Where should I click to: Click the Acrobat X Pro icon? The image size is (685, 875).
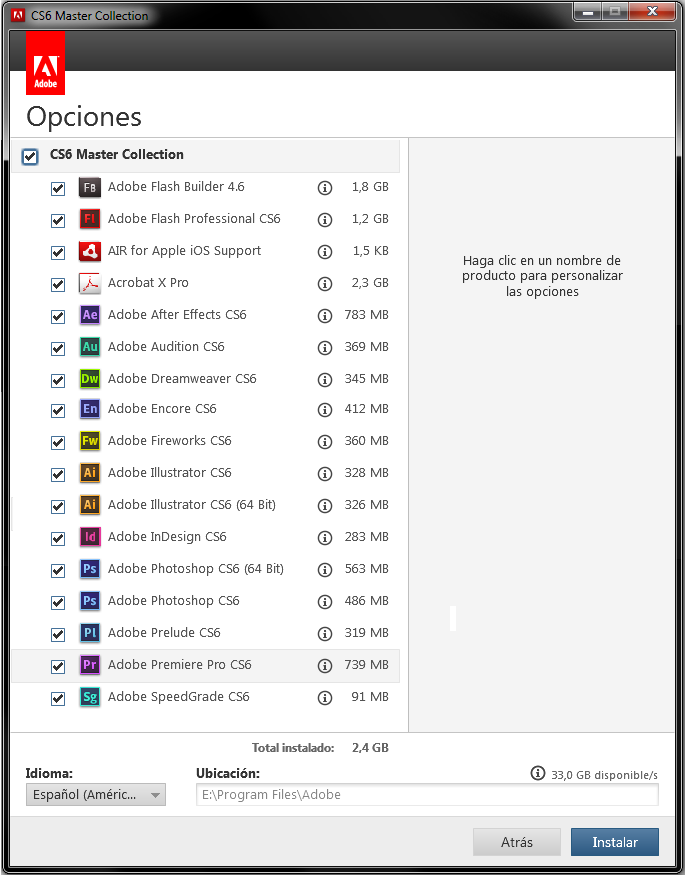pos(90,283)
